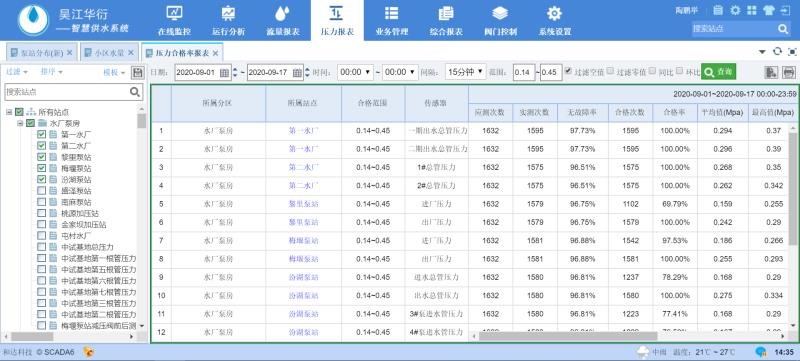Open the 综合报表 comprehensive report module
800x361 pixels.
(446, 20)
